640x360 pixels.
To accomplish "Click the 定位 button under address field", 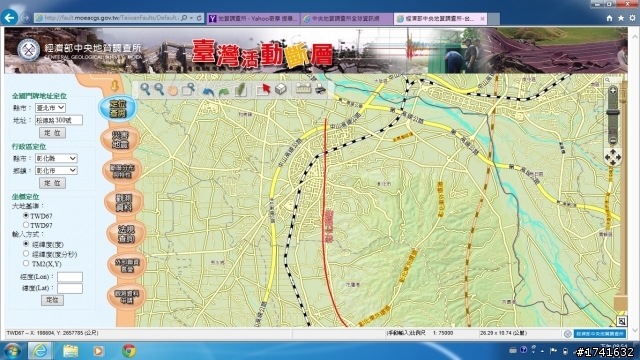I will click(x=52, y=133).
